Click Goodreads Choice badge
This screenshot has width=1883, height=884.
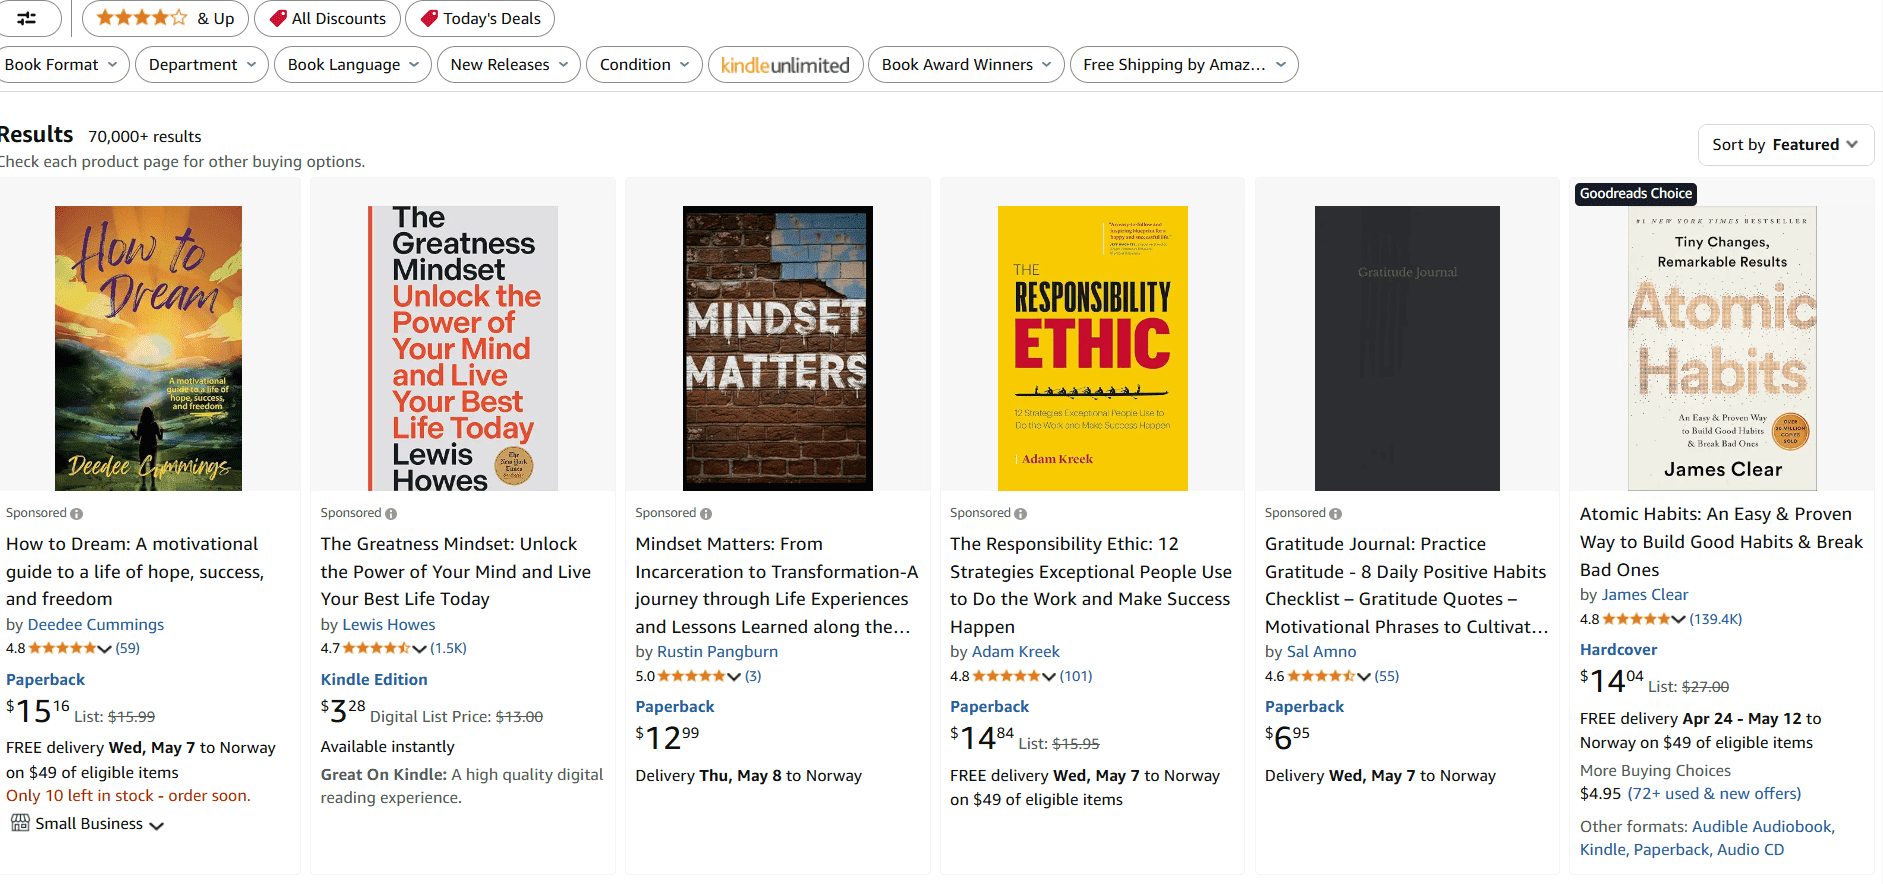click(x=1636, y=194)
